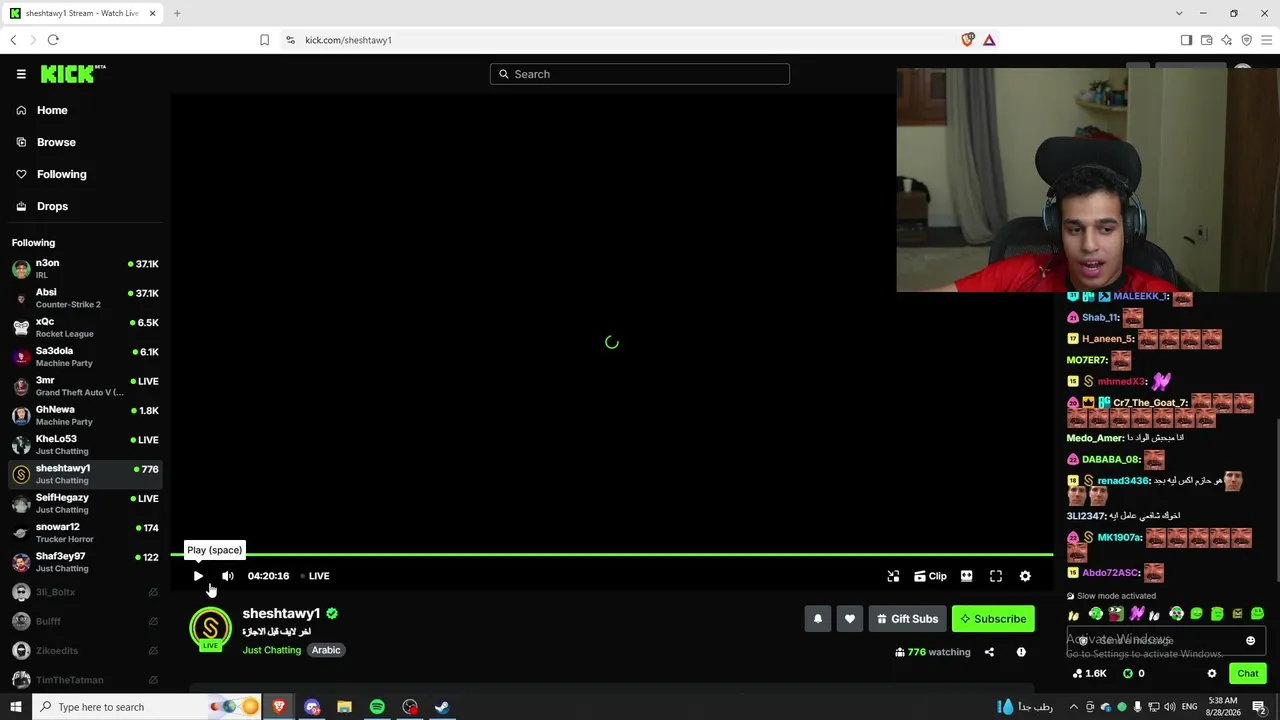The width and height of the screenshot is (1280, 720).
Task: Open a new browser tab
Action: point(177,13)
